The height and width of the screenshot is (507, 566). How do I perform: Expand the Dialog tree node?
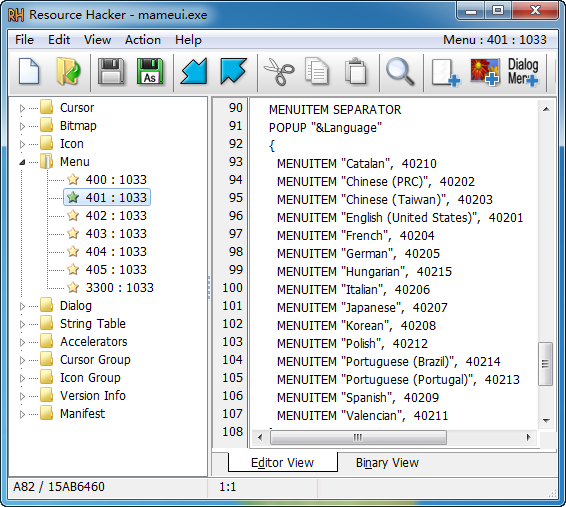coord(22,306)
